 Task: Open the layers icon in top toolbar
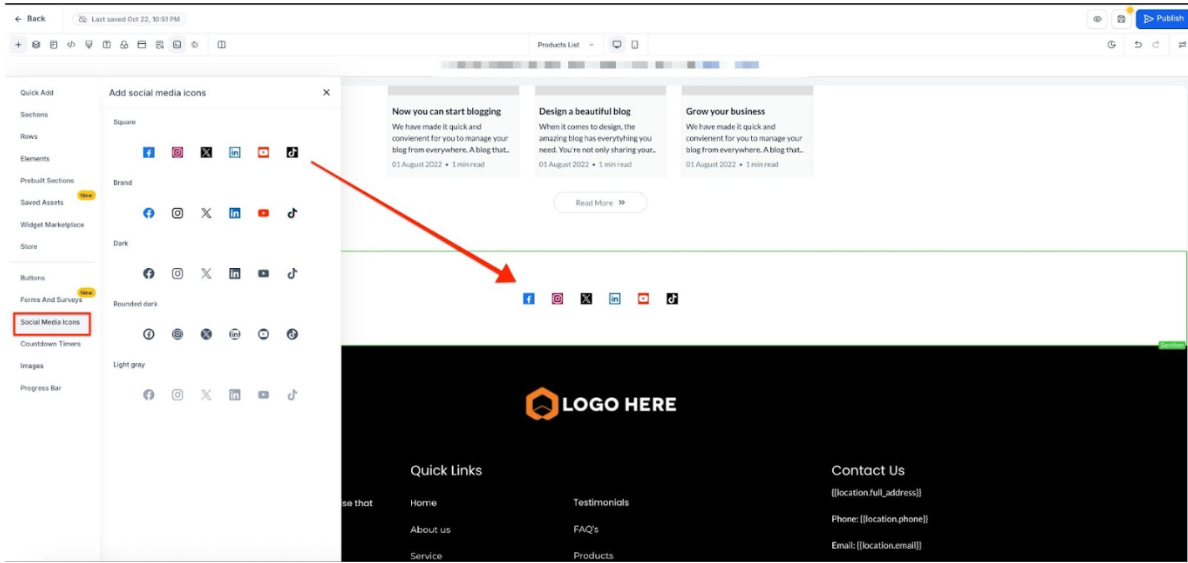36,45
